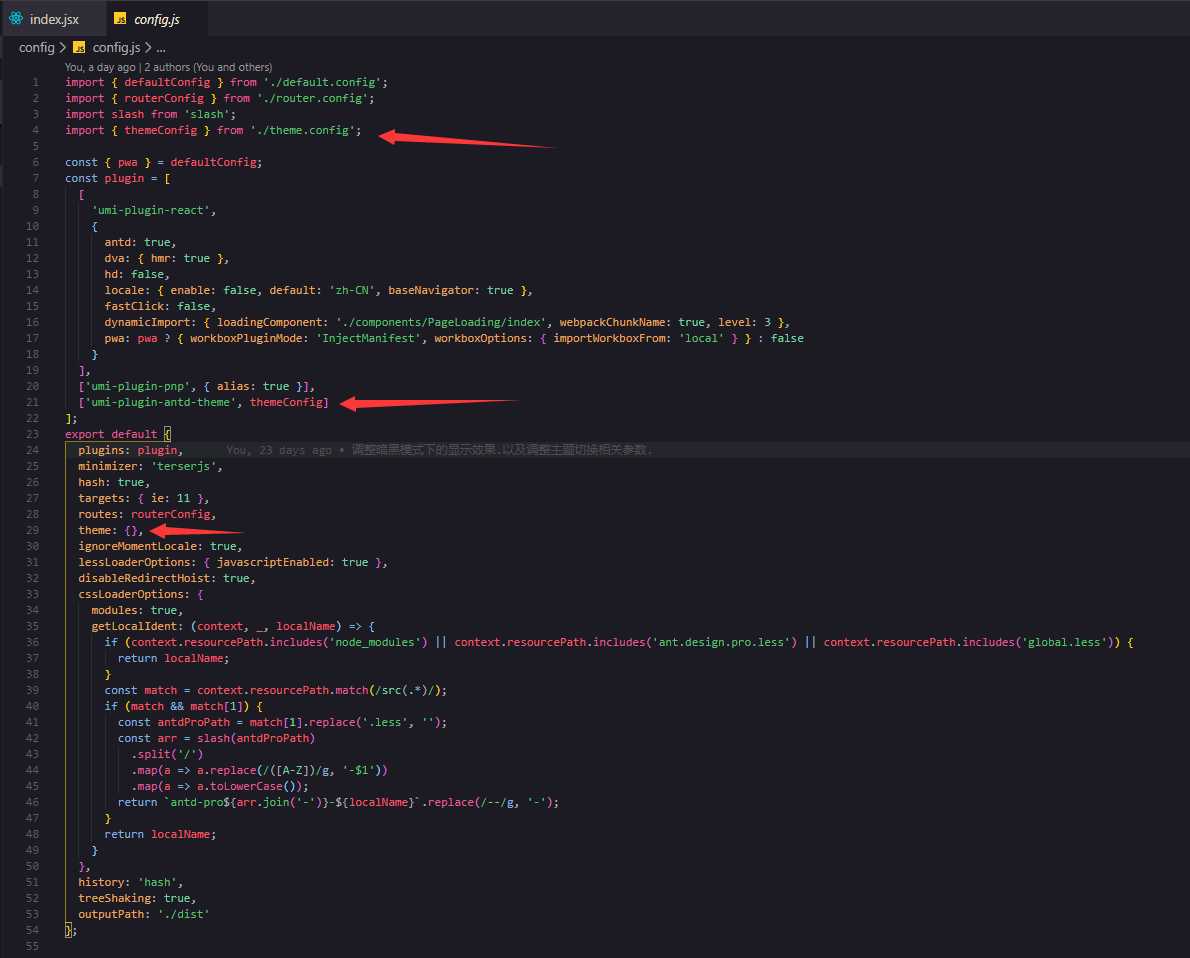The height and width of the screenshot is (958, 1190).
Task: Expand breadcrumb chevron after config.js
Action: click(x=148, y=47)
